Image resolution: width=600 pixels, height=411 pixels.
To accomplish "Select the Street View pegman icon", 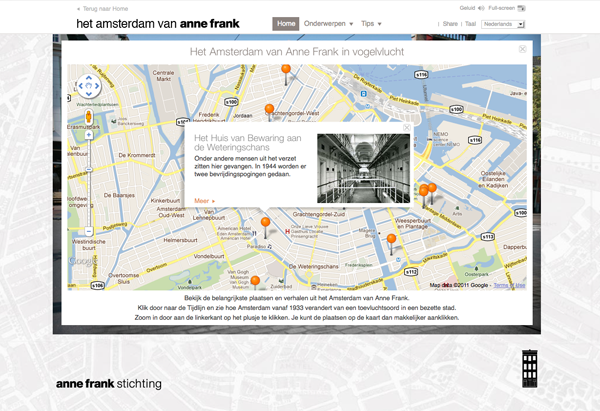I will [89, 116].
